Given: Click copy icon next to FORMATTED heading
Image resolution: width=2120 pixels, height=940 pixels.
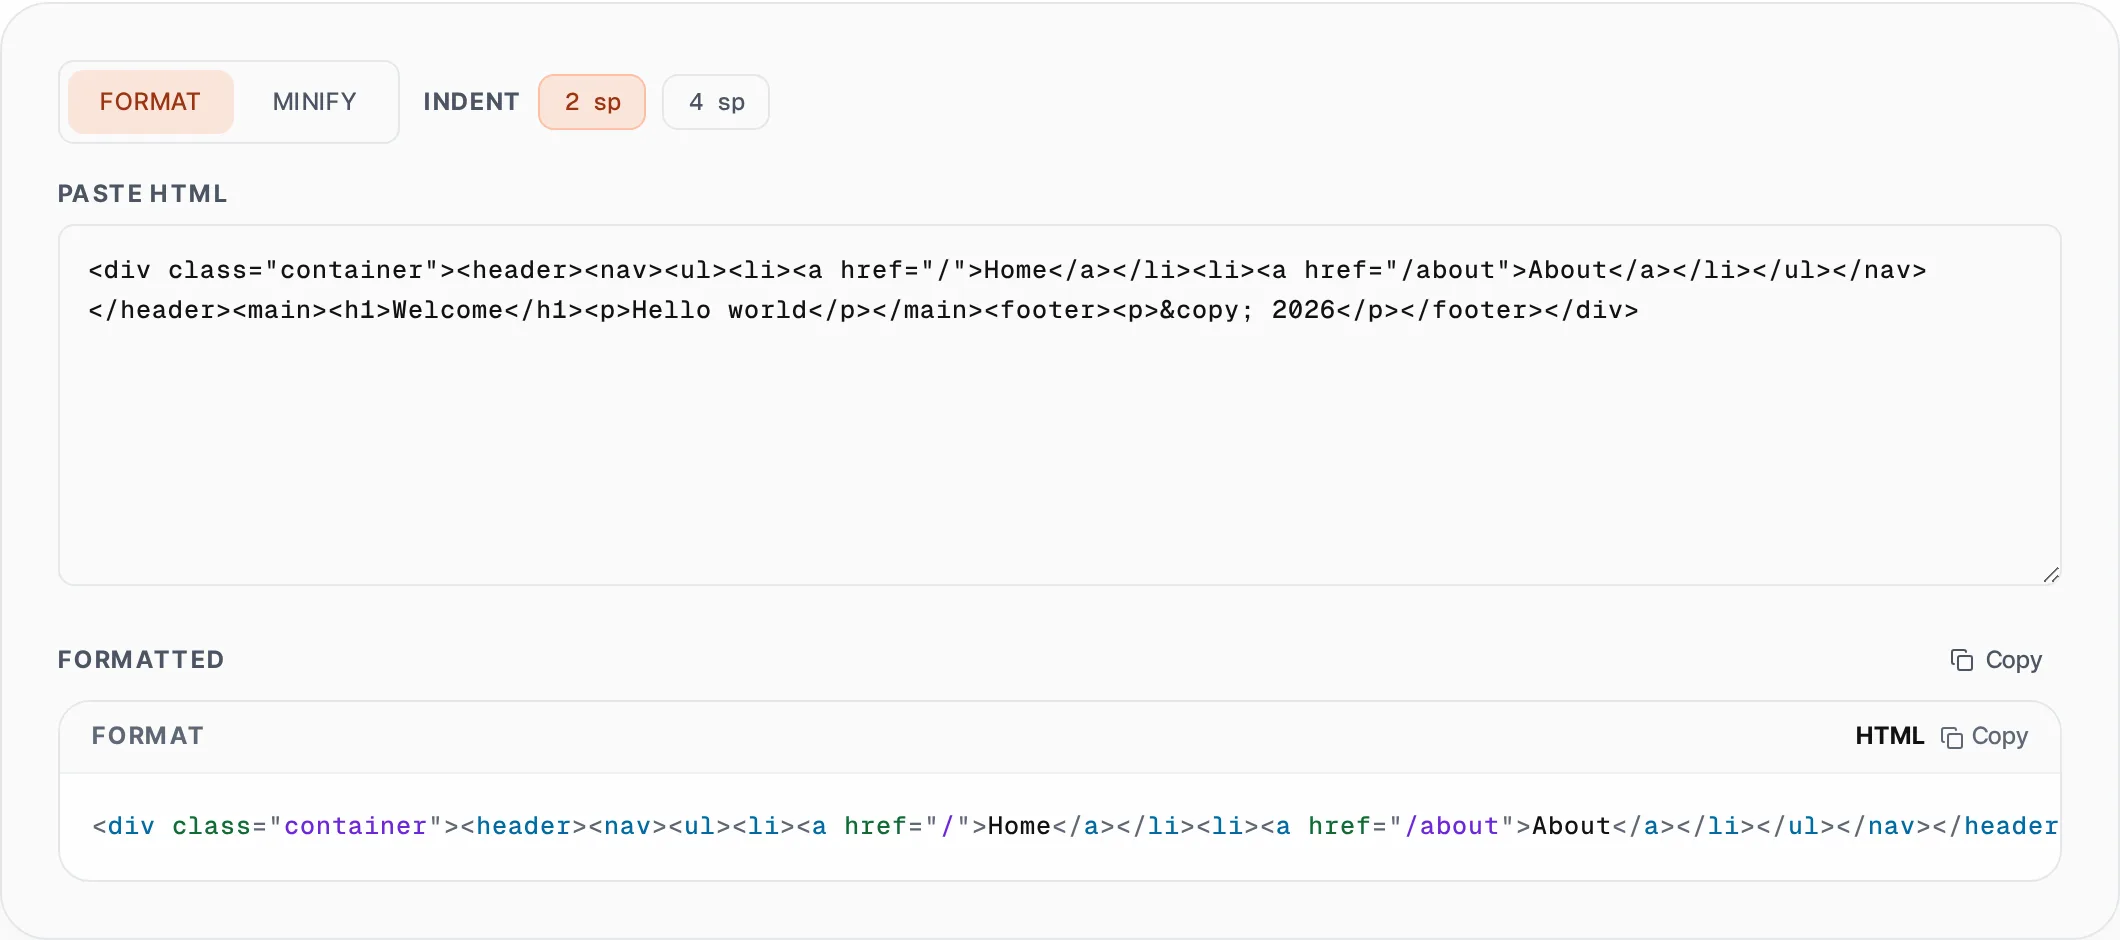Looking at the screenshot, I should (1962, 660).
